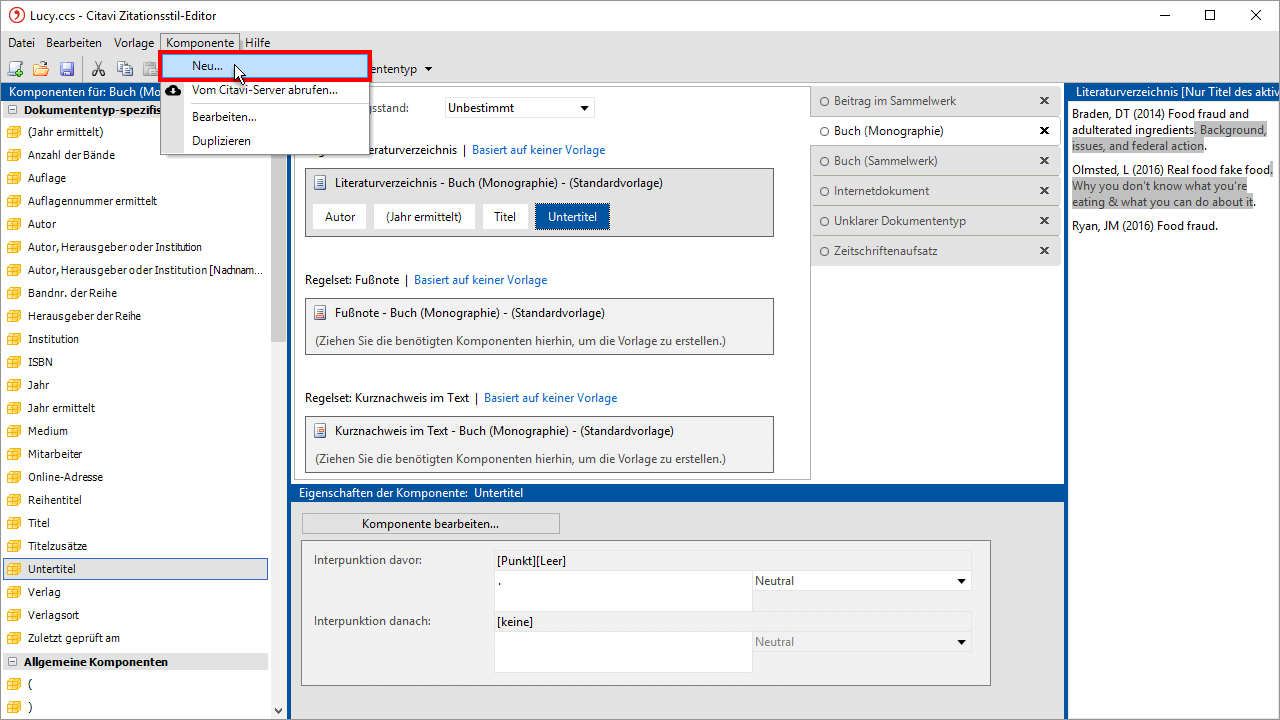Collapse the Dokumententyp-spezifische components group
The image size is (1280, 720).
click(13, 110)
